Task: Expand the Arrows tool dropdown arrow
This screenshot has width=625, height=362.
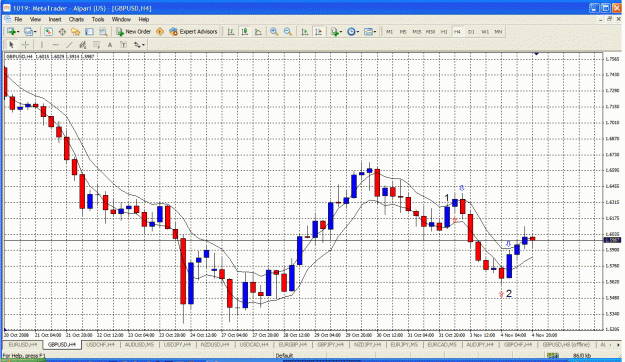Action: pos(143,45)
